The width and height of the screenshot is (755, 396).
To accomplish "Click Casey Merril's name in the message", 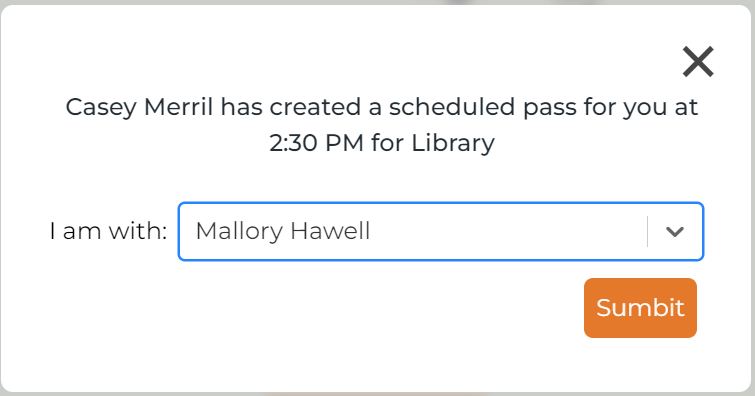I will (139, 107).
